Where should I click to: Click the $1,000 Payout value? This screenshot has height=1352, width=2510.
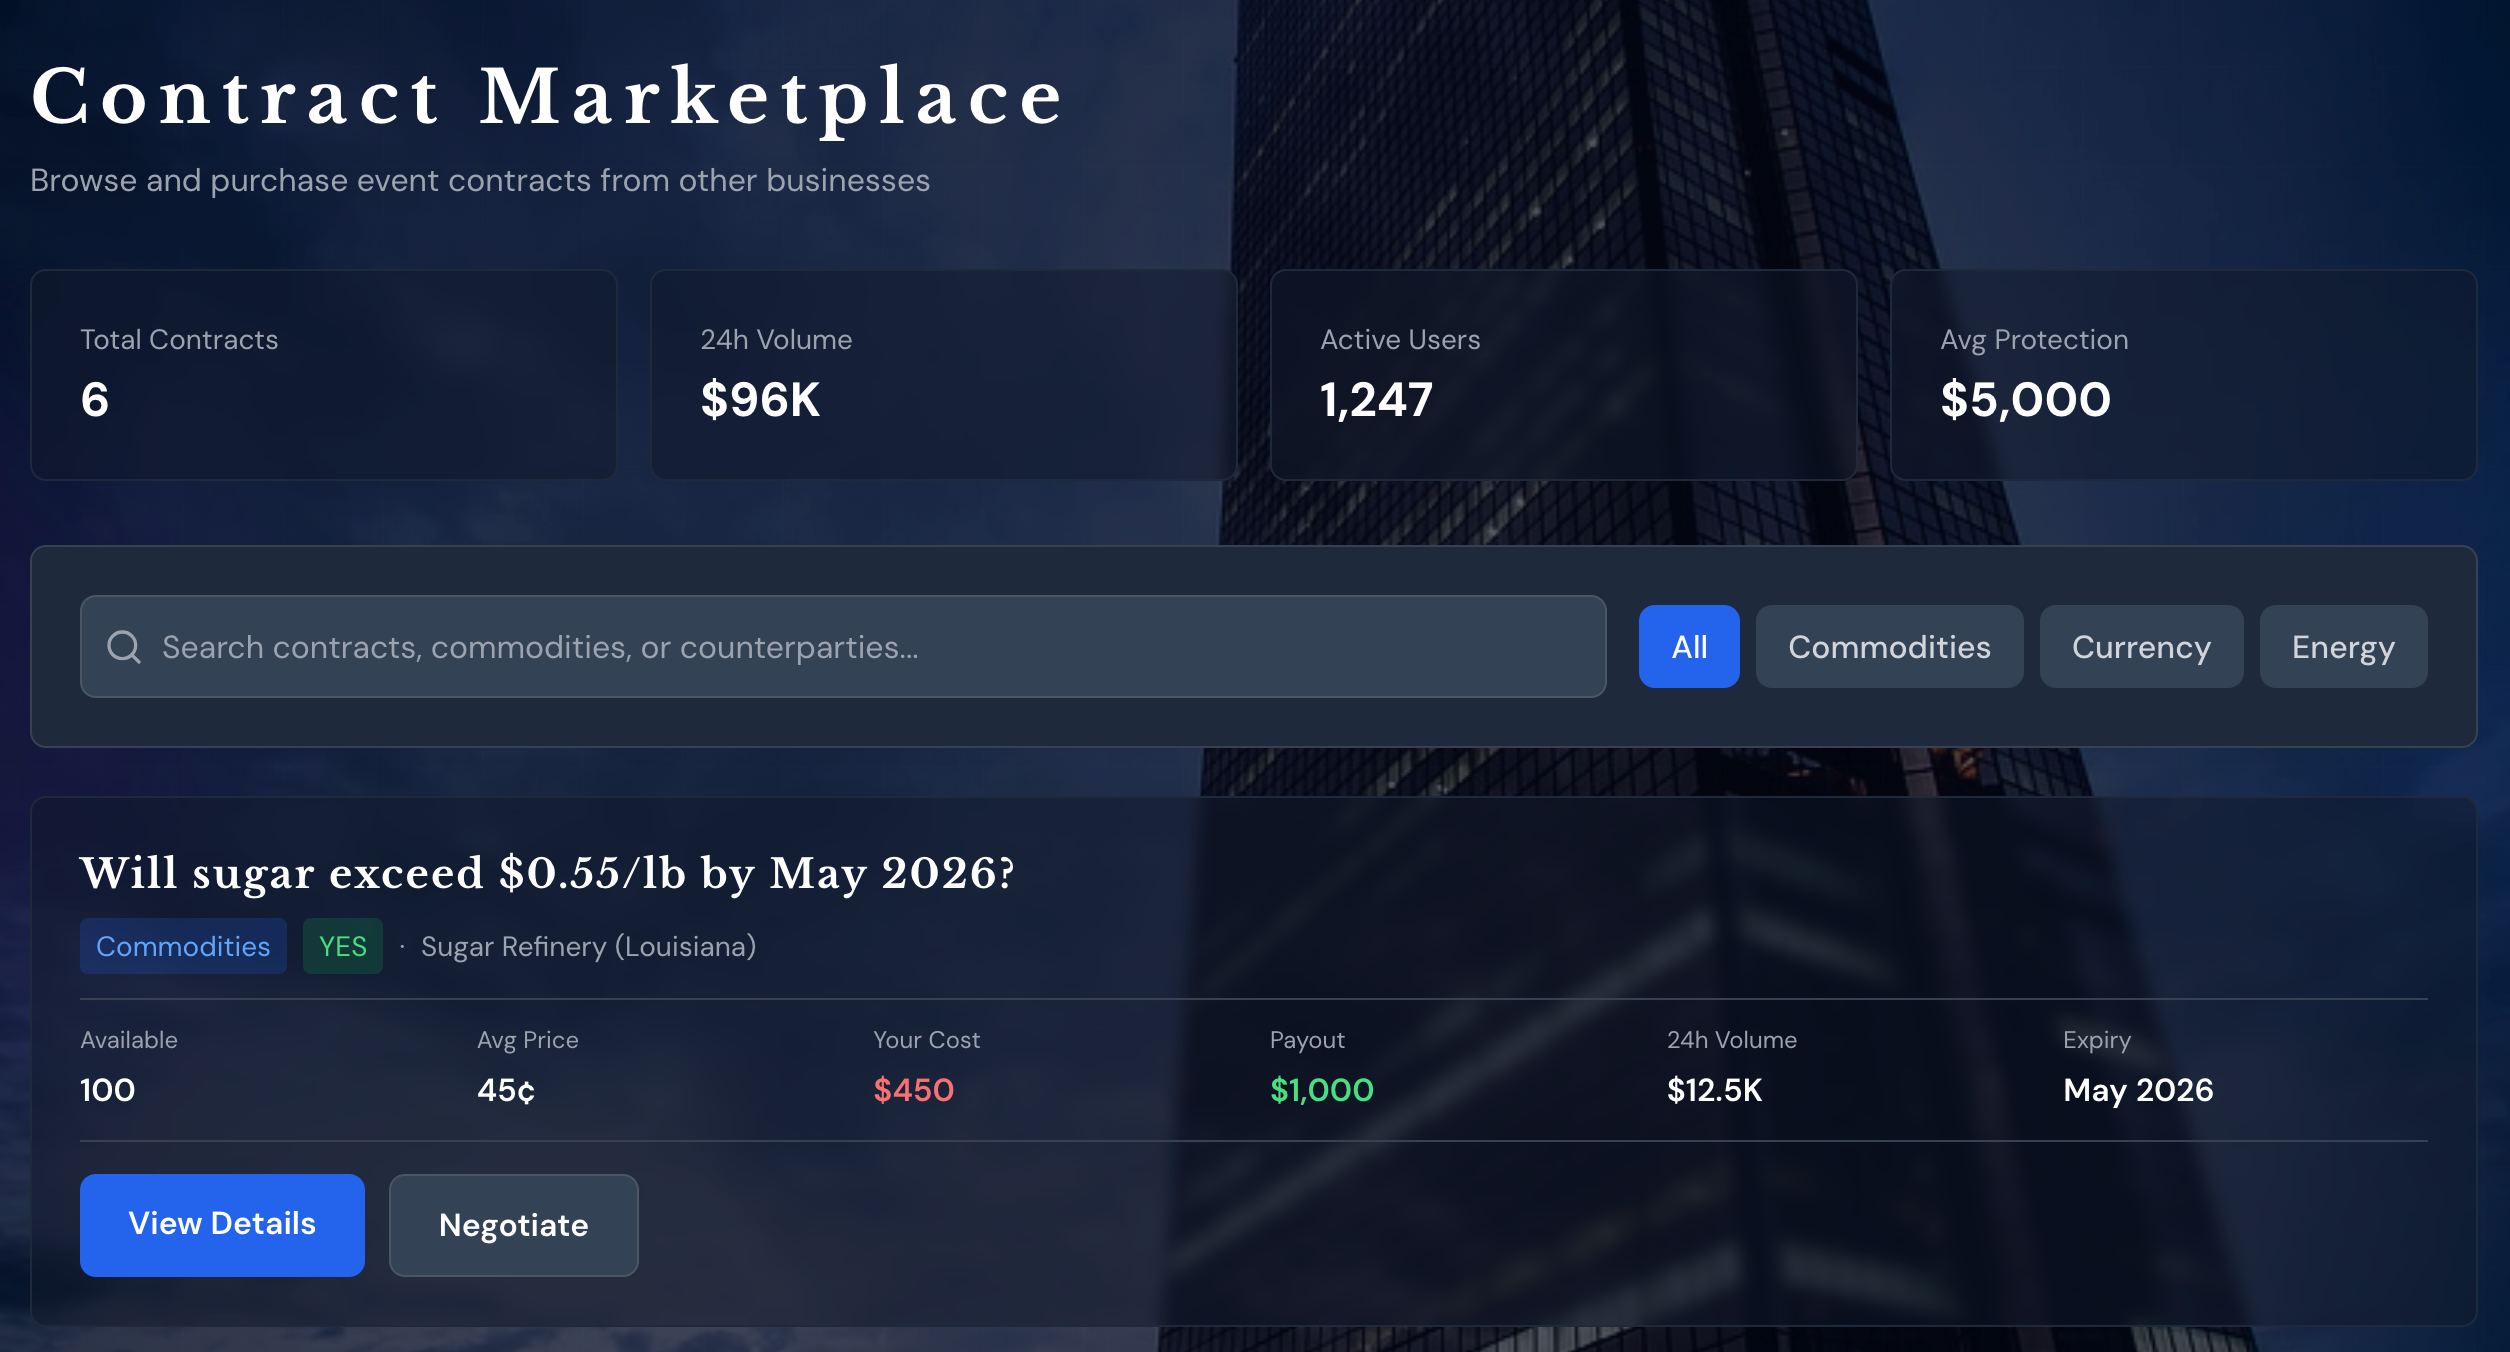pyautogui.click(x=1321, y=1090)
